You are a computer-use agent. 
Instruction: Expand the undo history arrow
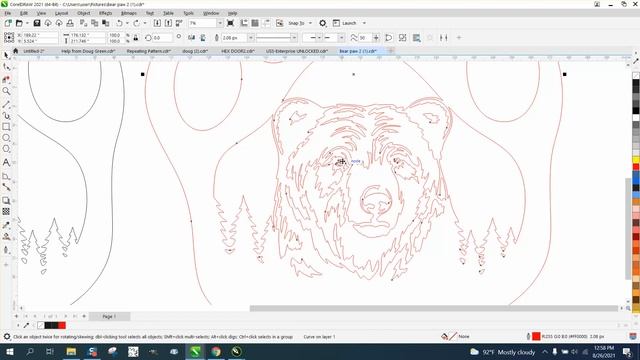127,23
